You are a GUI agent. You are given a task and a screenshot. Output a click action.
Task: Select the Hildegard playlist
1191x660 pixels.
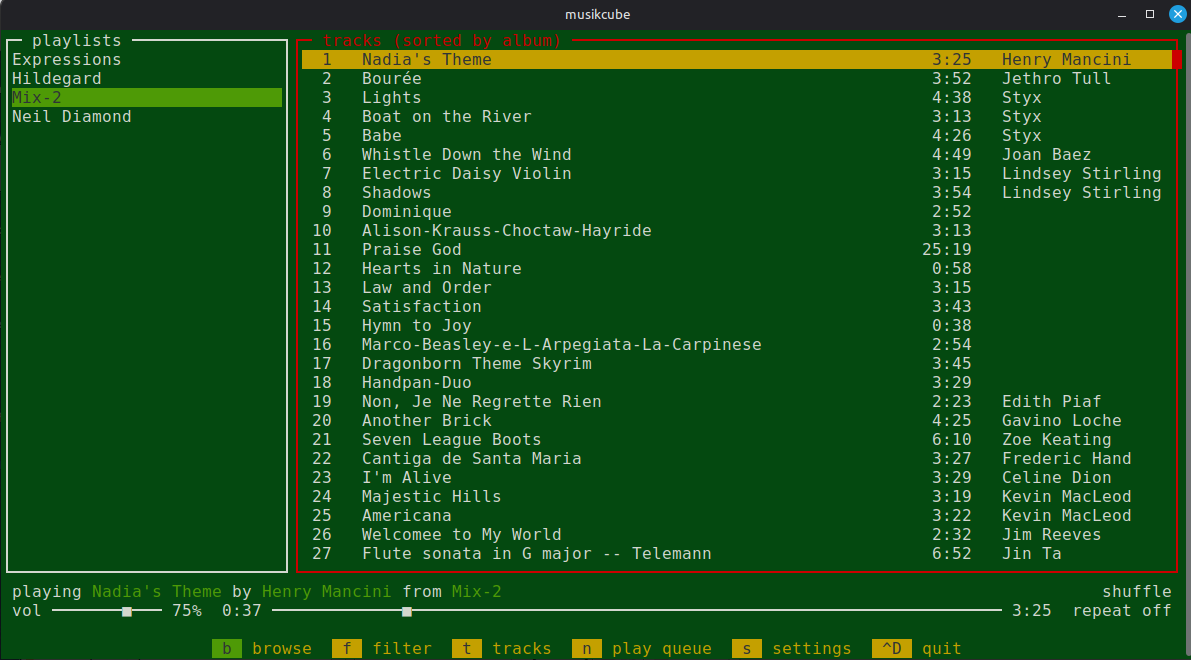[147, 79]
